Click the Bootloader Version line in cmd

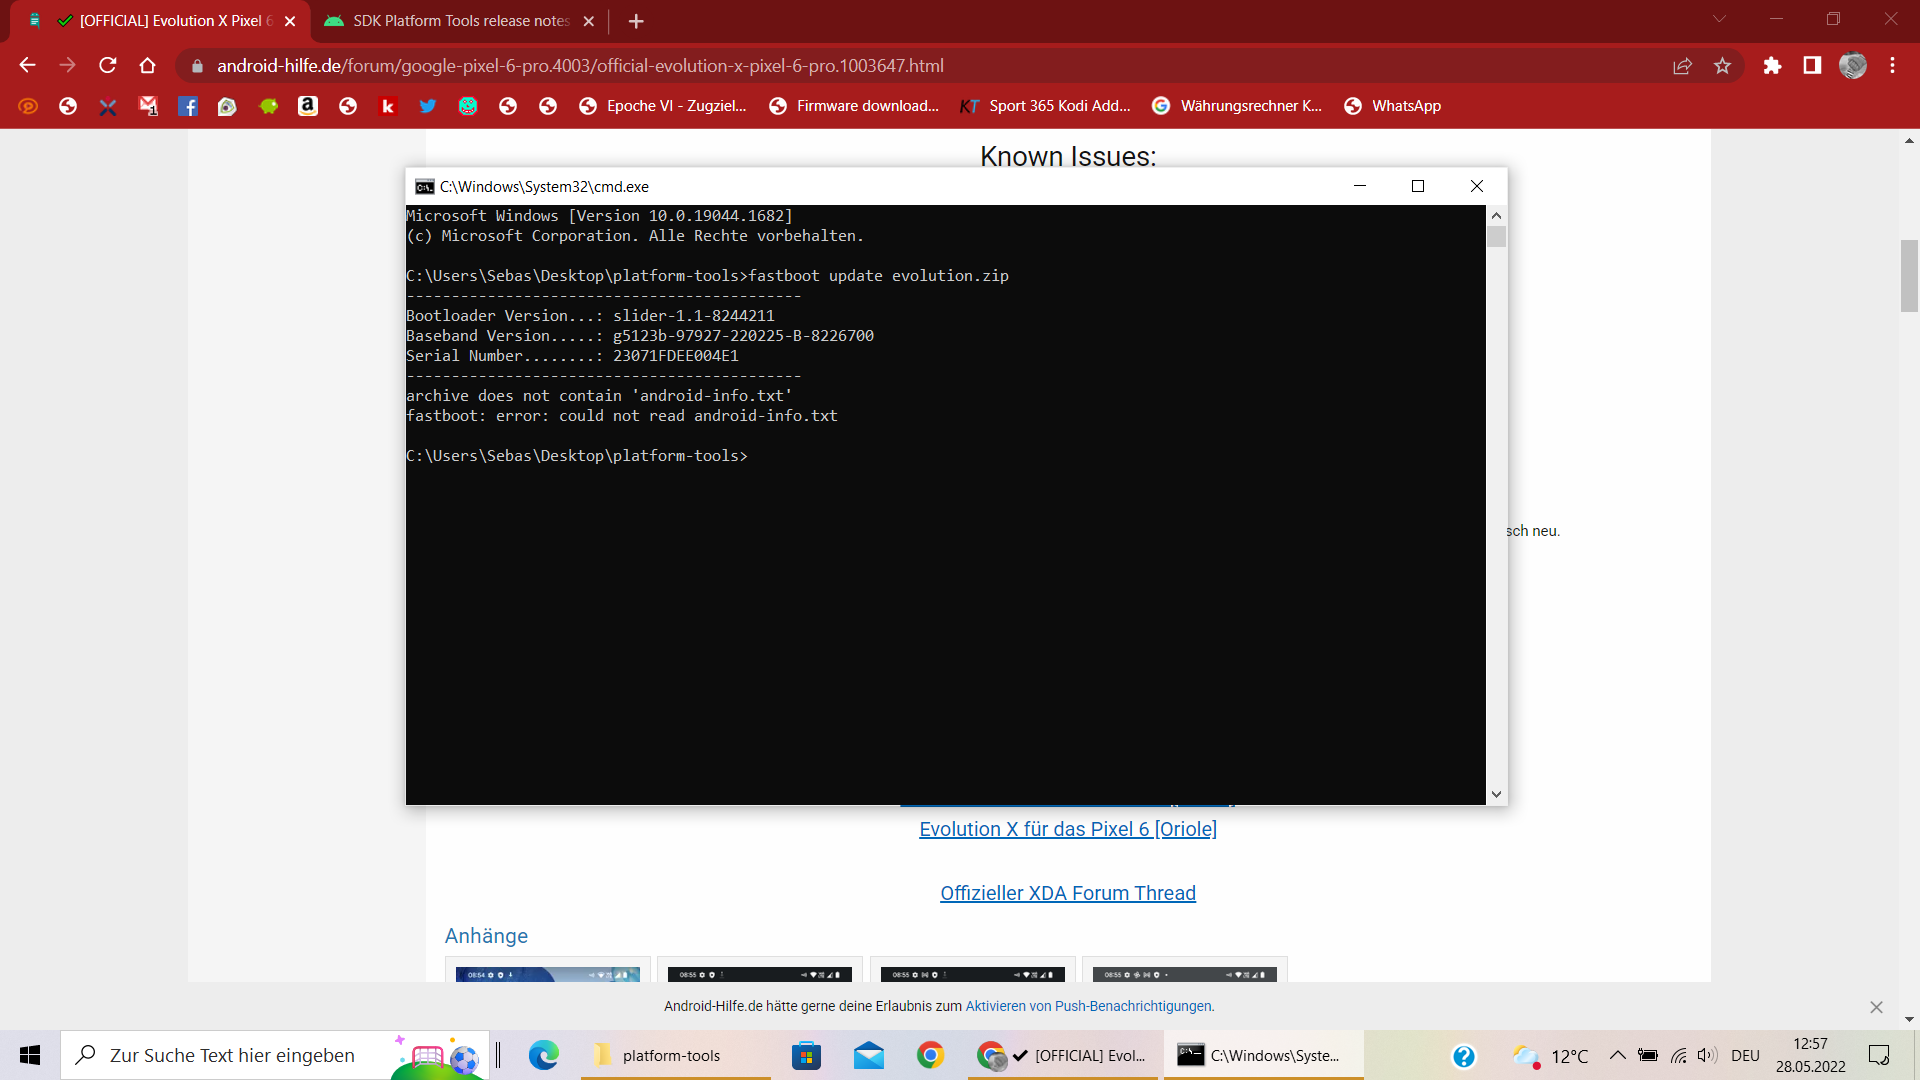click(590, 316)
